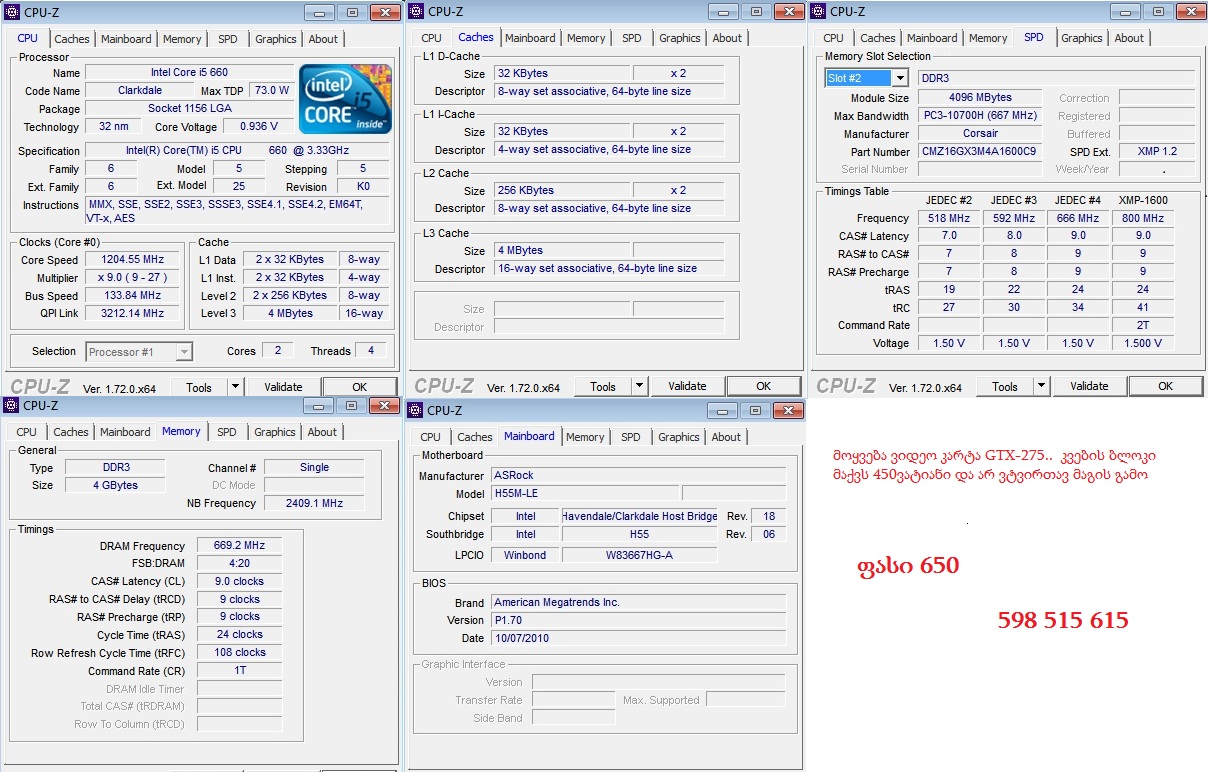1208x772 pixels.
Task: Click the Intel Core i5 inside logo
Action: [x=345, y=98]
